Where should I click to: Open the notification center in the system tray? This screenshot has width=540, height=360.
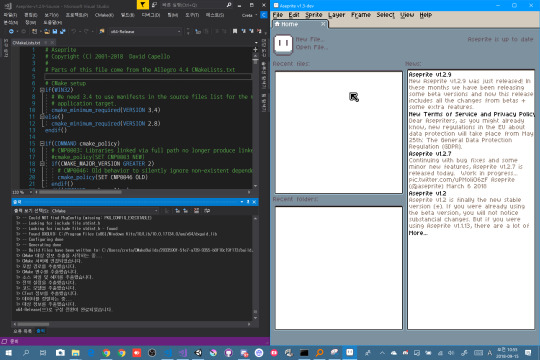point(528,353)
